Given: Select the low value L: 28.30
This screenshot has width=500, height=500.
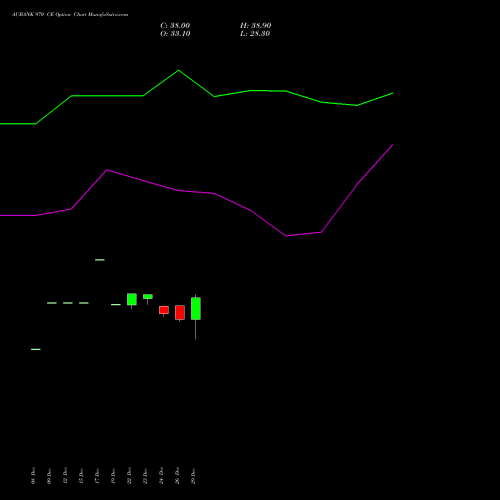Looking at the screenshot, I should pos(255,34).
